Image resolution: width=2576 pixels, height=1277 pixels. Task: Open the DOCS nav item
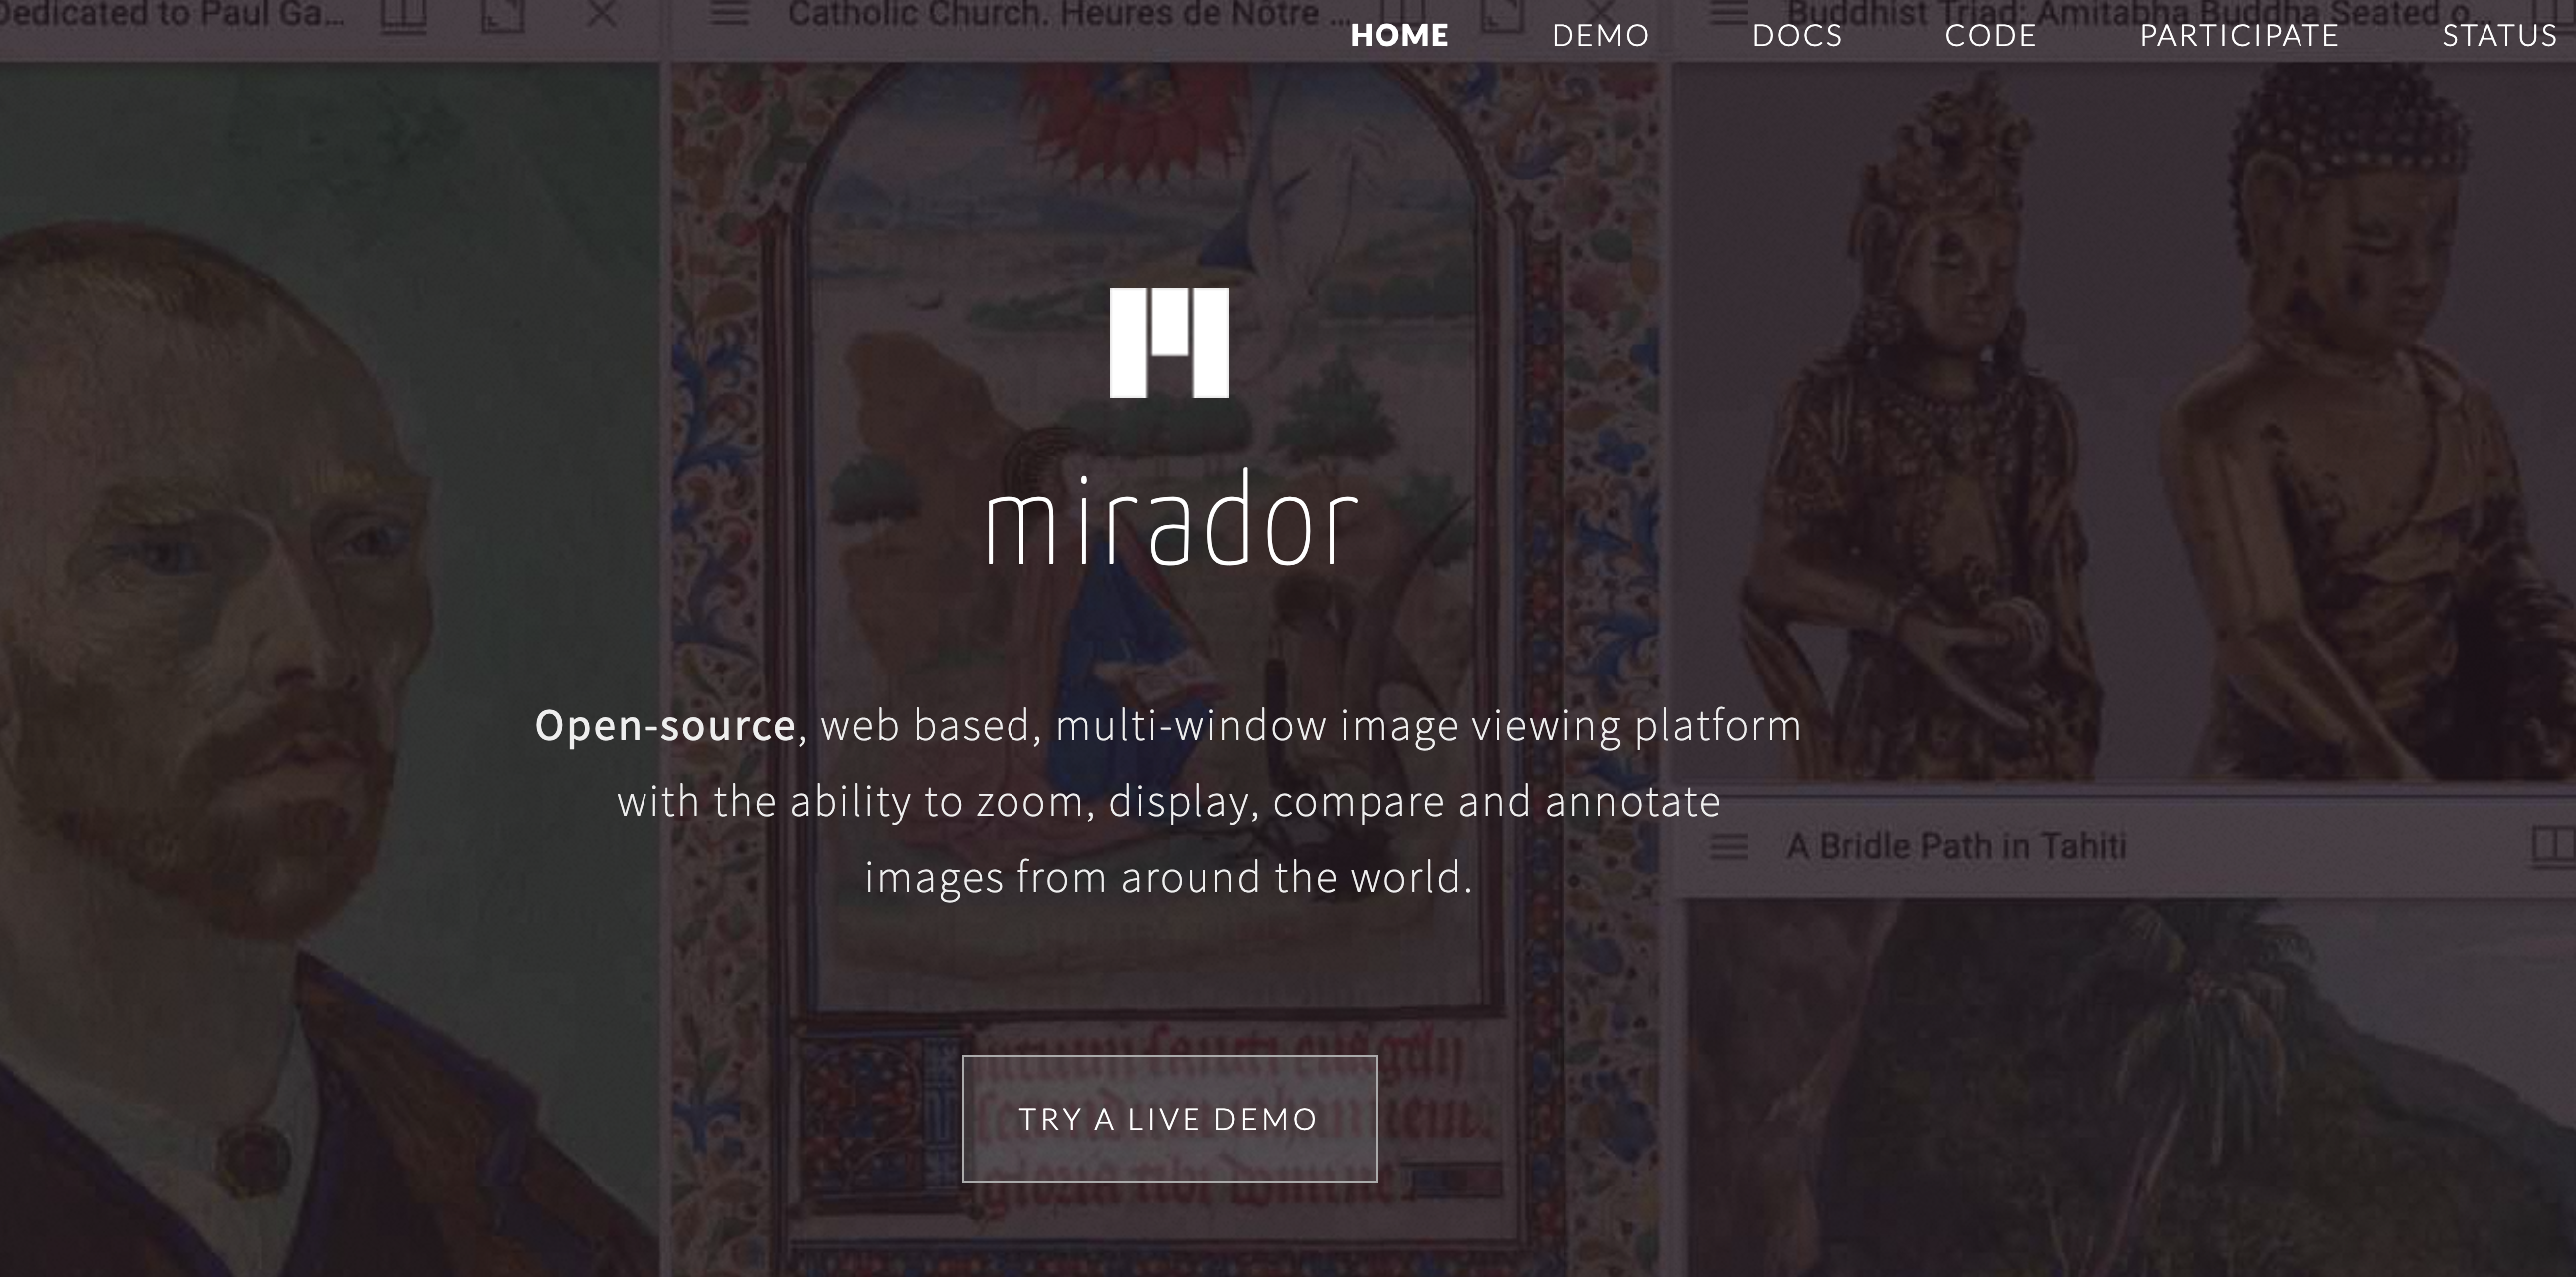[x=1797, y=35]
